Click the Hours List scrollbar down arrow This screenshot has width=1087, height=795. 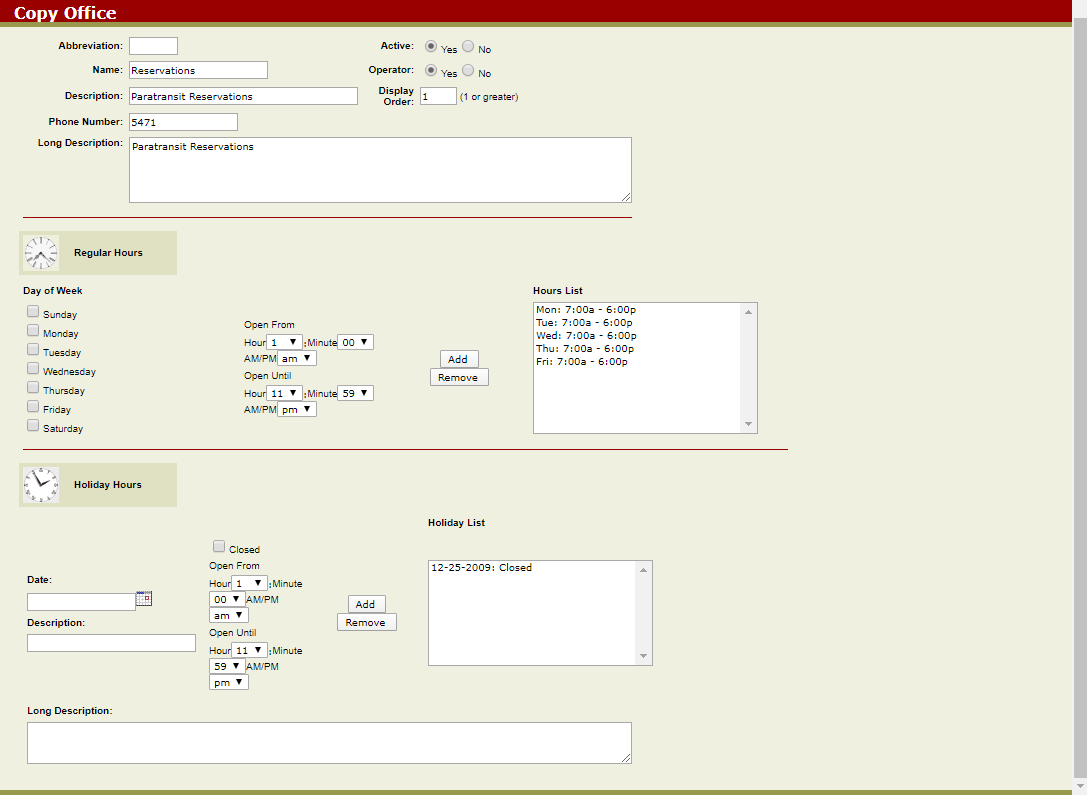(x=748, y=424)
